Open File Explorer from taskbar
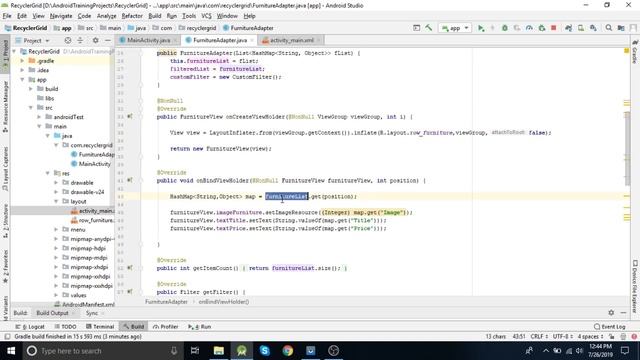The image size is (640, 360). click(219, 351)
